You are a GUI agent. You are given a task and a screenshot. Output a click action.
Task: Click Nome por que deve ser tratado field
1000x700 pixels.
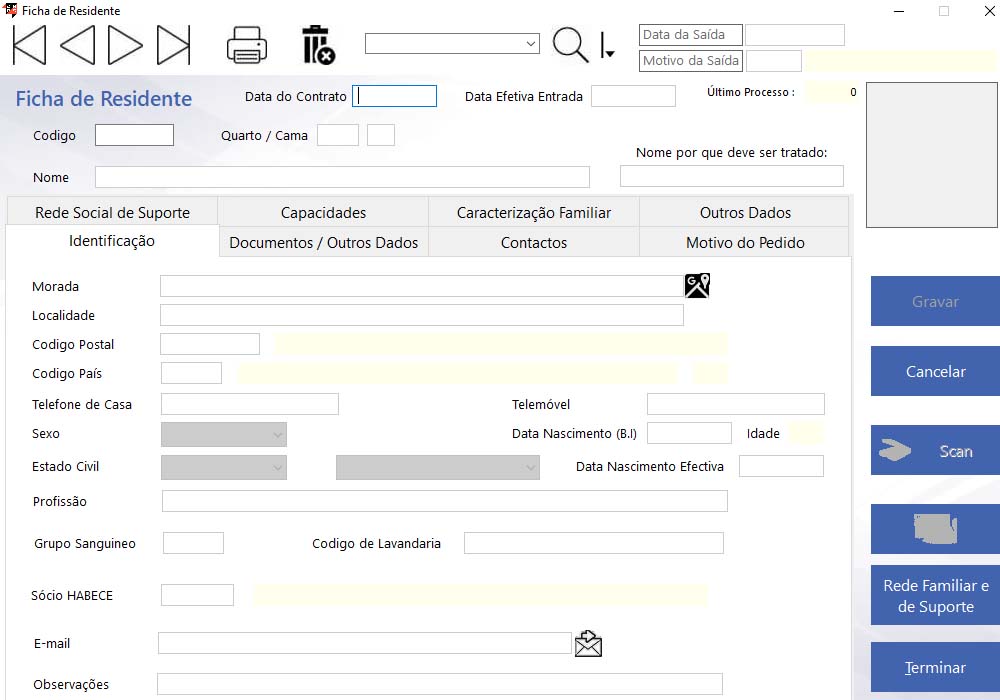pyautogui.click(x=732, y=176)
